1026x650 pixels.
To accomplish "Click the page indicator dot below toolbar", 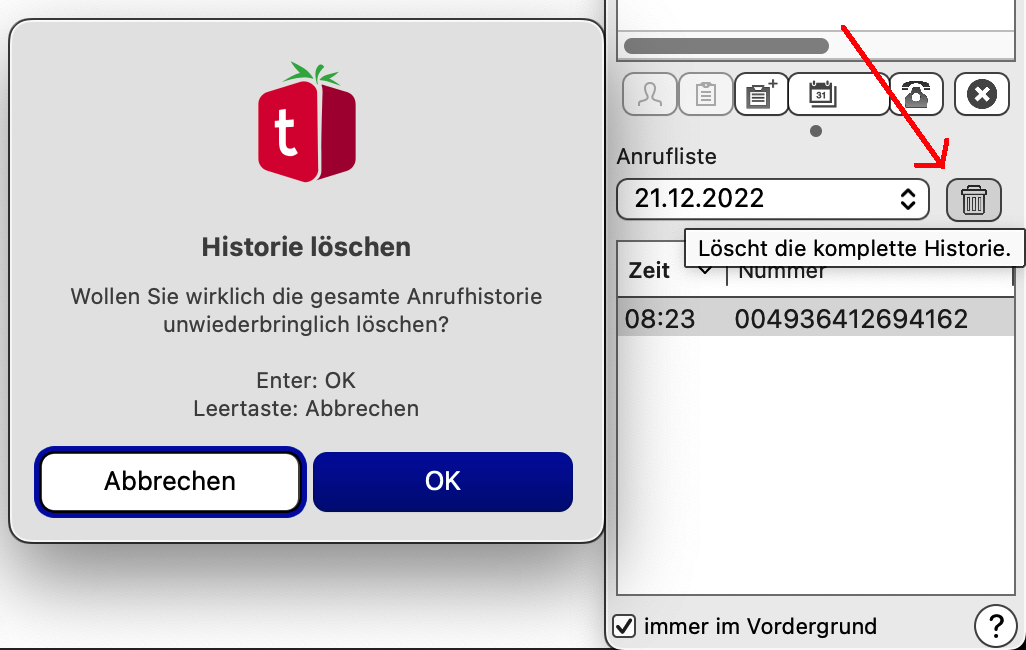I will 816,131.
